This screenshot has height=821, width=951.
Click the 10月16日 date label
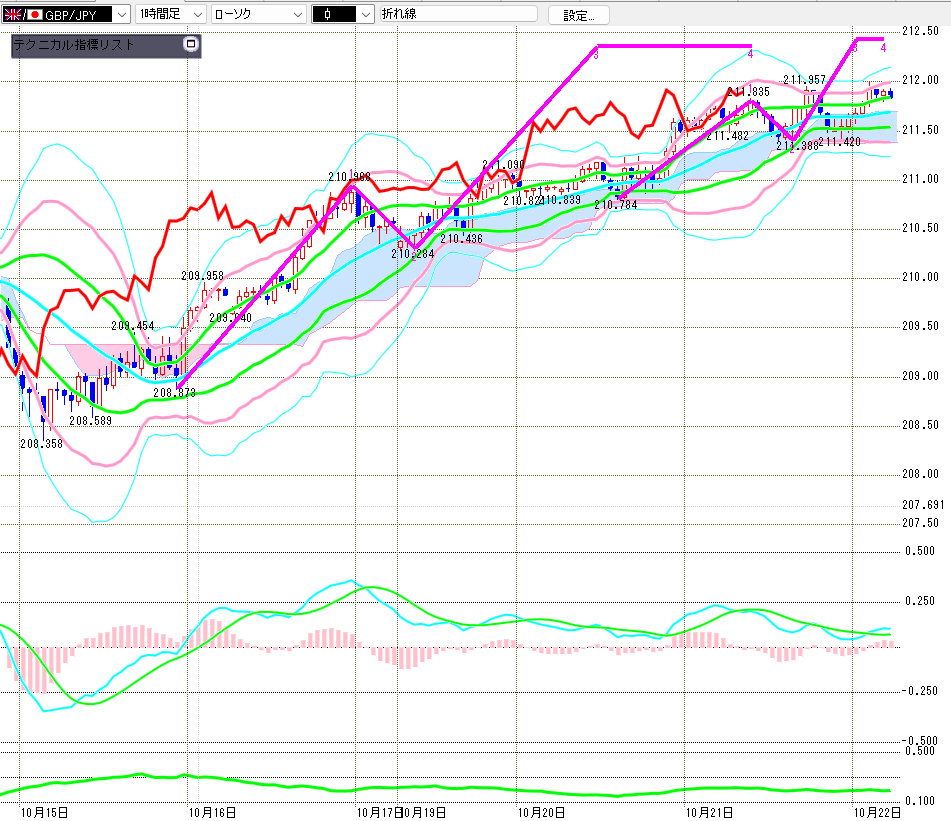[212, 813]
